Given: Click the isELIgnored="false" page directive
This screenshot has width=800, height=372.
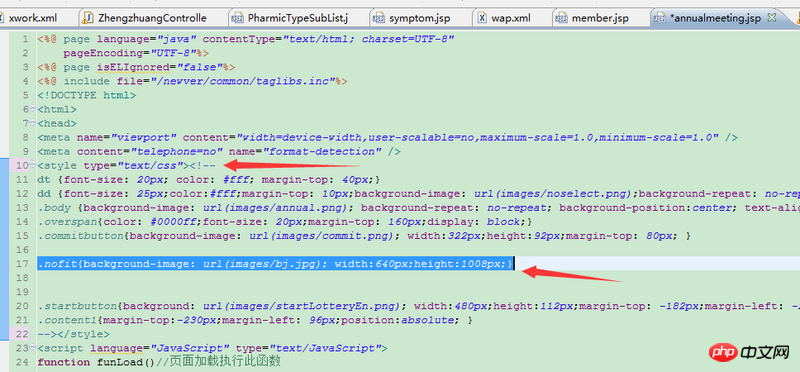Looking at the screenshot, I should pos(136,67).
